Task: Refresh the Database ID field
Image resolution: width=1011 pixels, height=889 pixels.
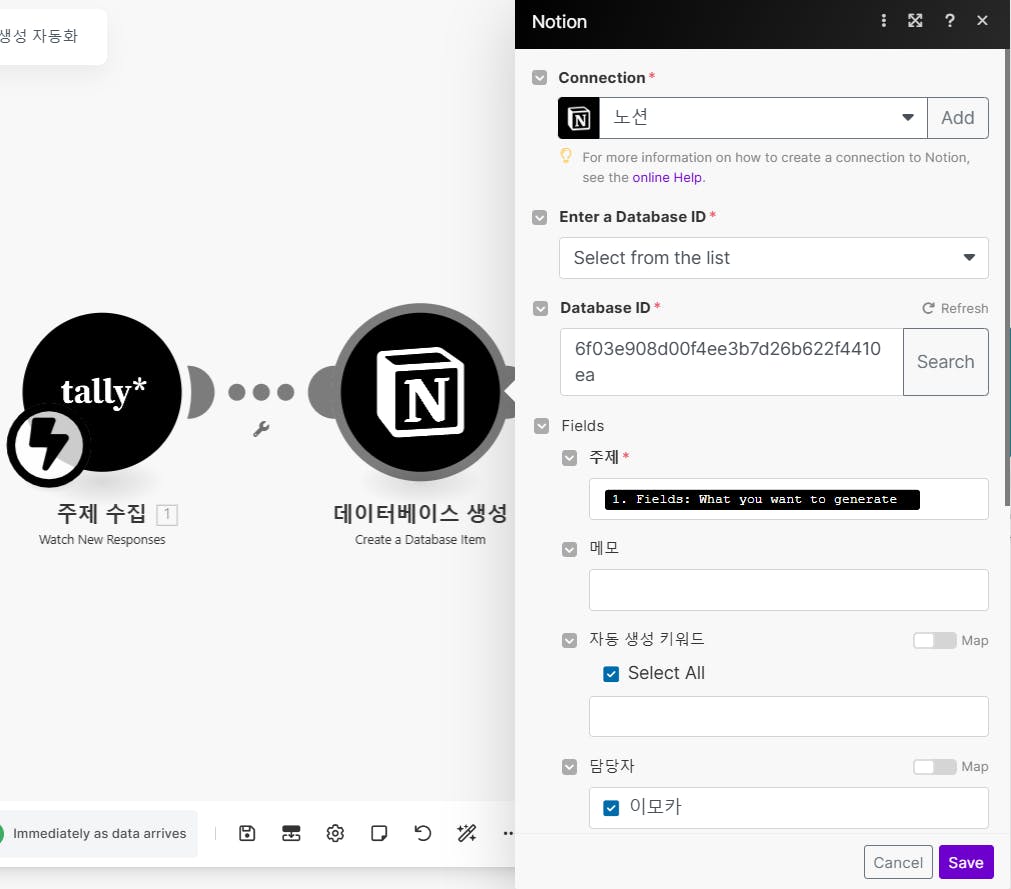Action: pos(955,308)
